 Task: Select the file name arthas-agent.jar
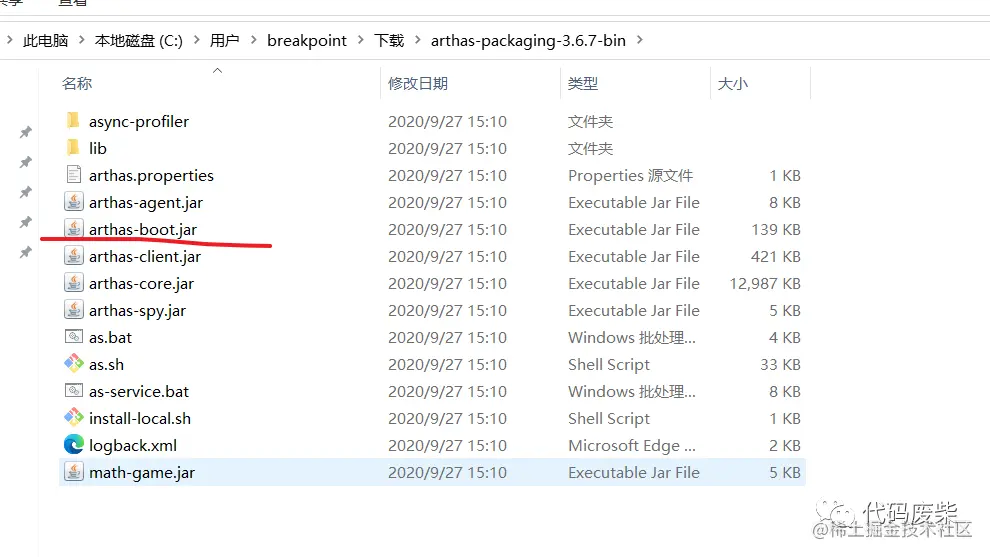(x=146, y=203)
